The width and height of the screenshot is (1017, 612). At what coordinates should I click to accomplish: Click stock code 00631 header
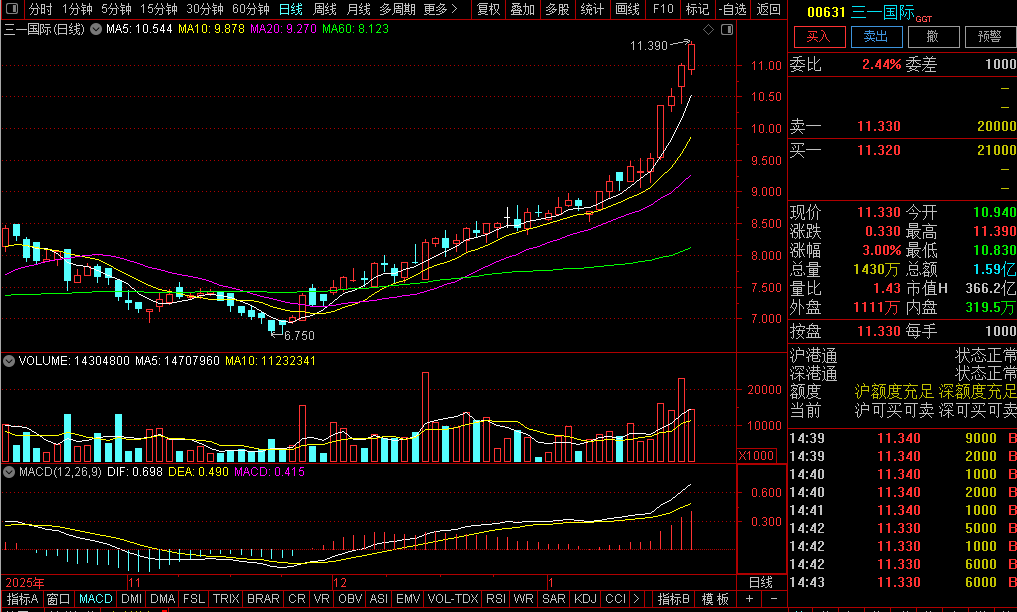pos(826,12)
